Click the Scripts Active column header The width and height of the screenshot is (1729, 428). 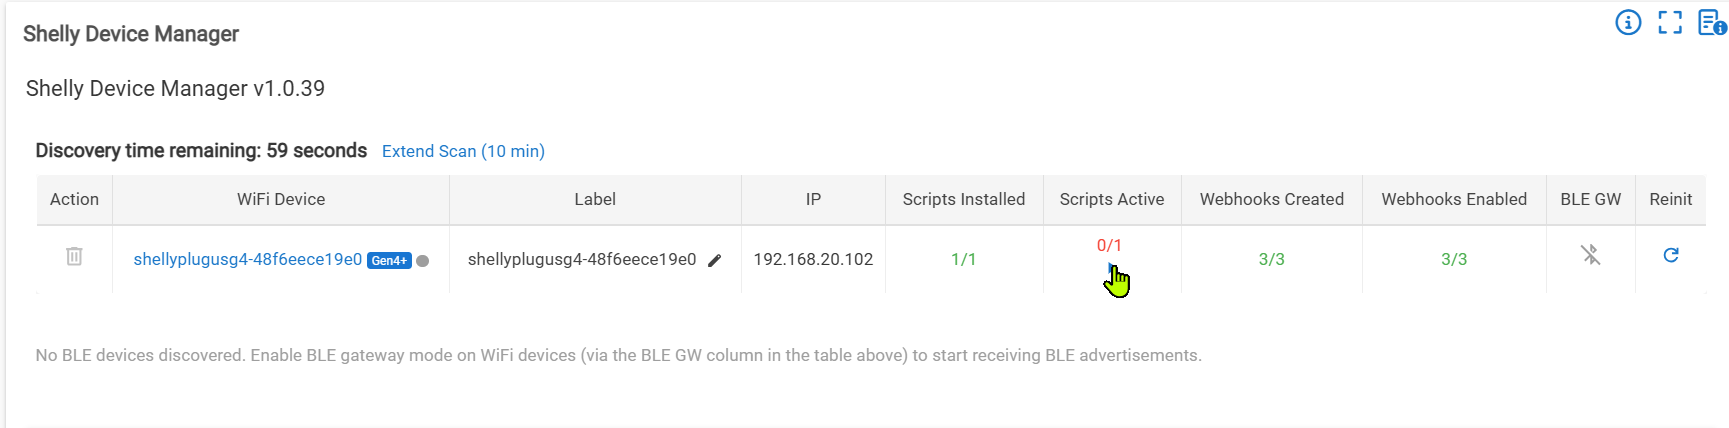point(1112,199)
